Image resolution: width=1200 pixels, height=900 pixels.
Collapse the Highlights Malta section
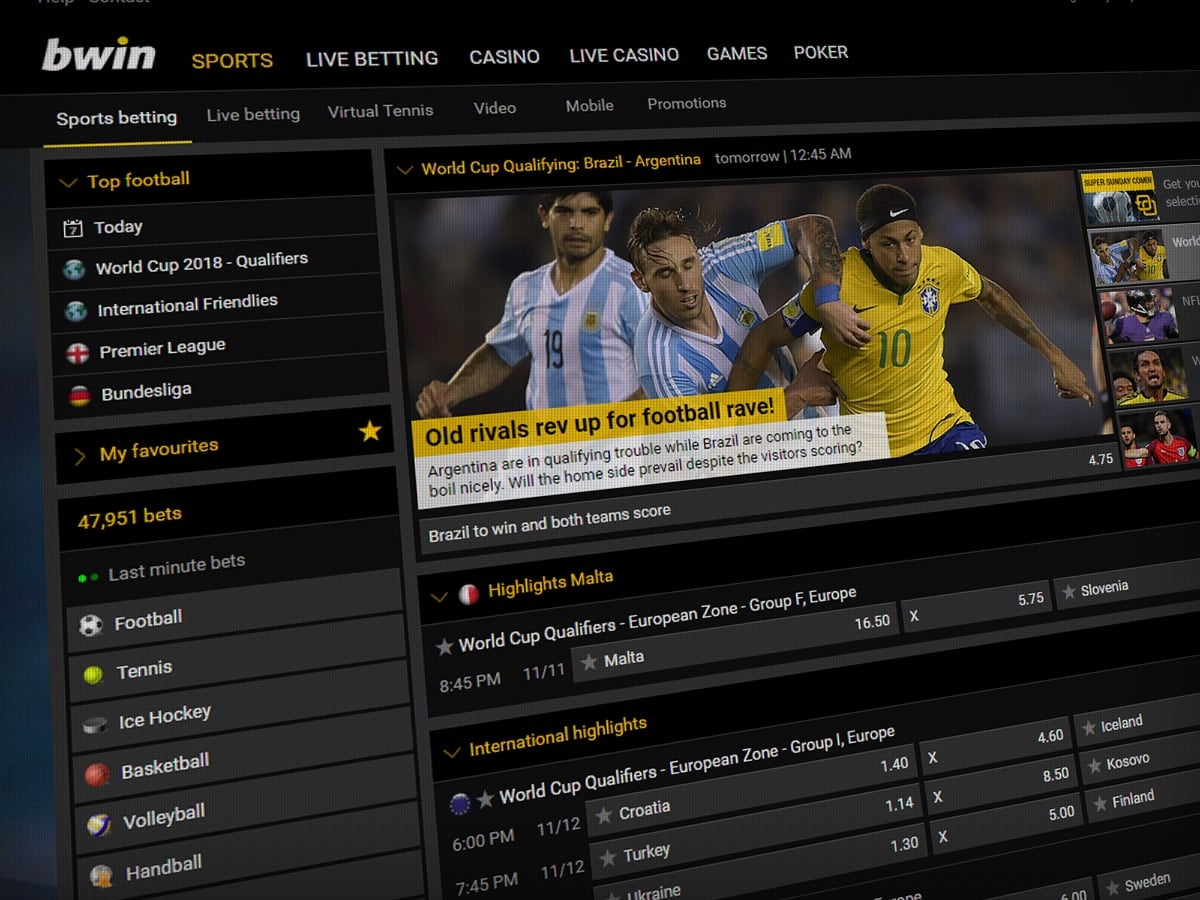tap(438, 597)
